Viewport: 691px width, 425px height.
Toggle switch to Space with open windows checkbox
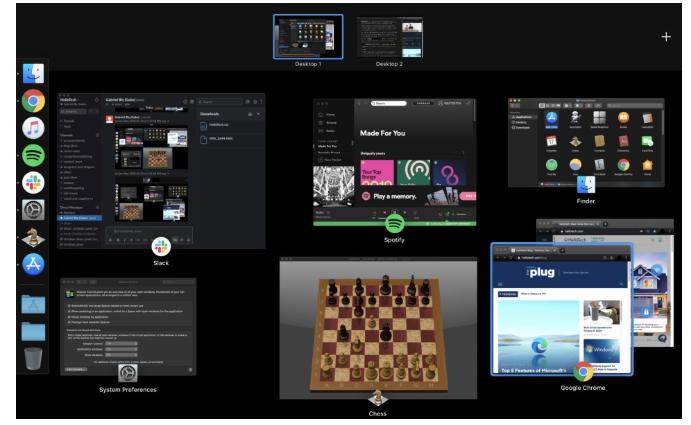pos(70,311)
